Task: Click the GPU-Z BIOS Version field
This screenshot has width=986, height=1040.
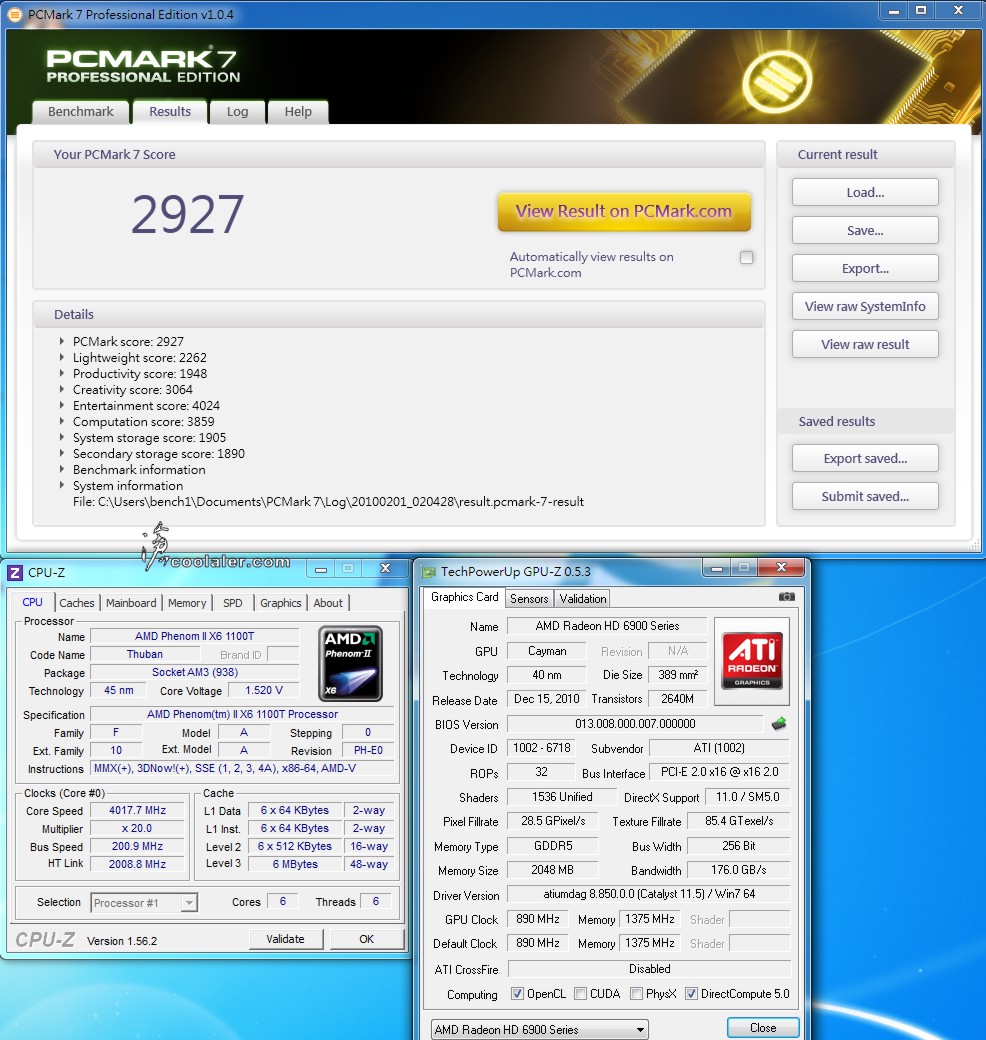Action: pos(635,724)
